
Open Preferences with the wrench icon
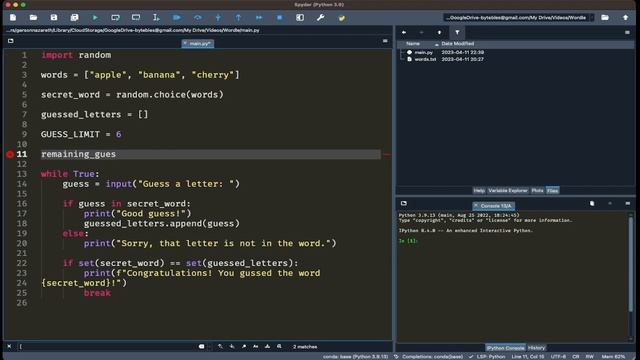coord(320,18)
